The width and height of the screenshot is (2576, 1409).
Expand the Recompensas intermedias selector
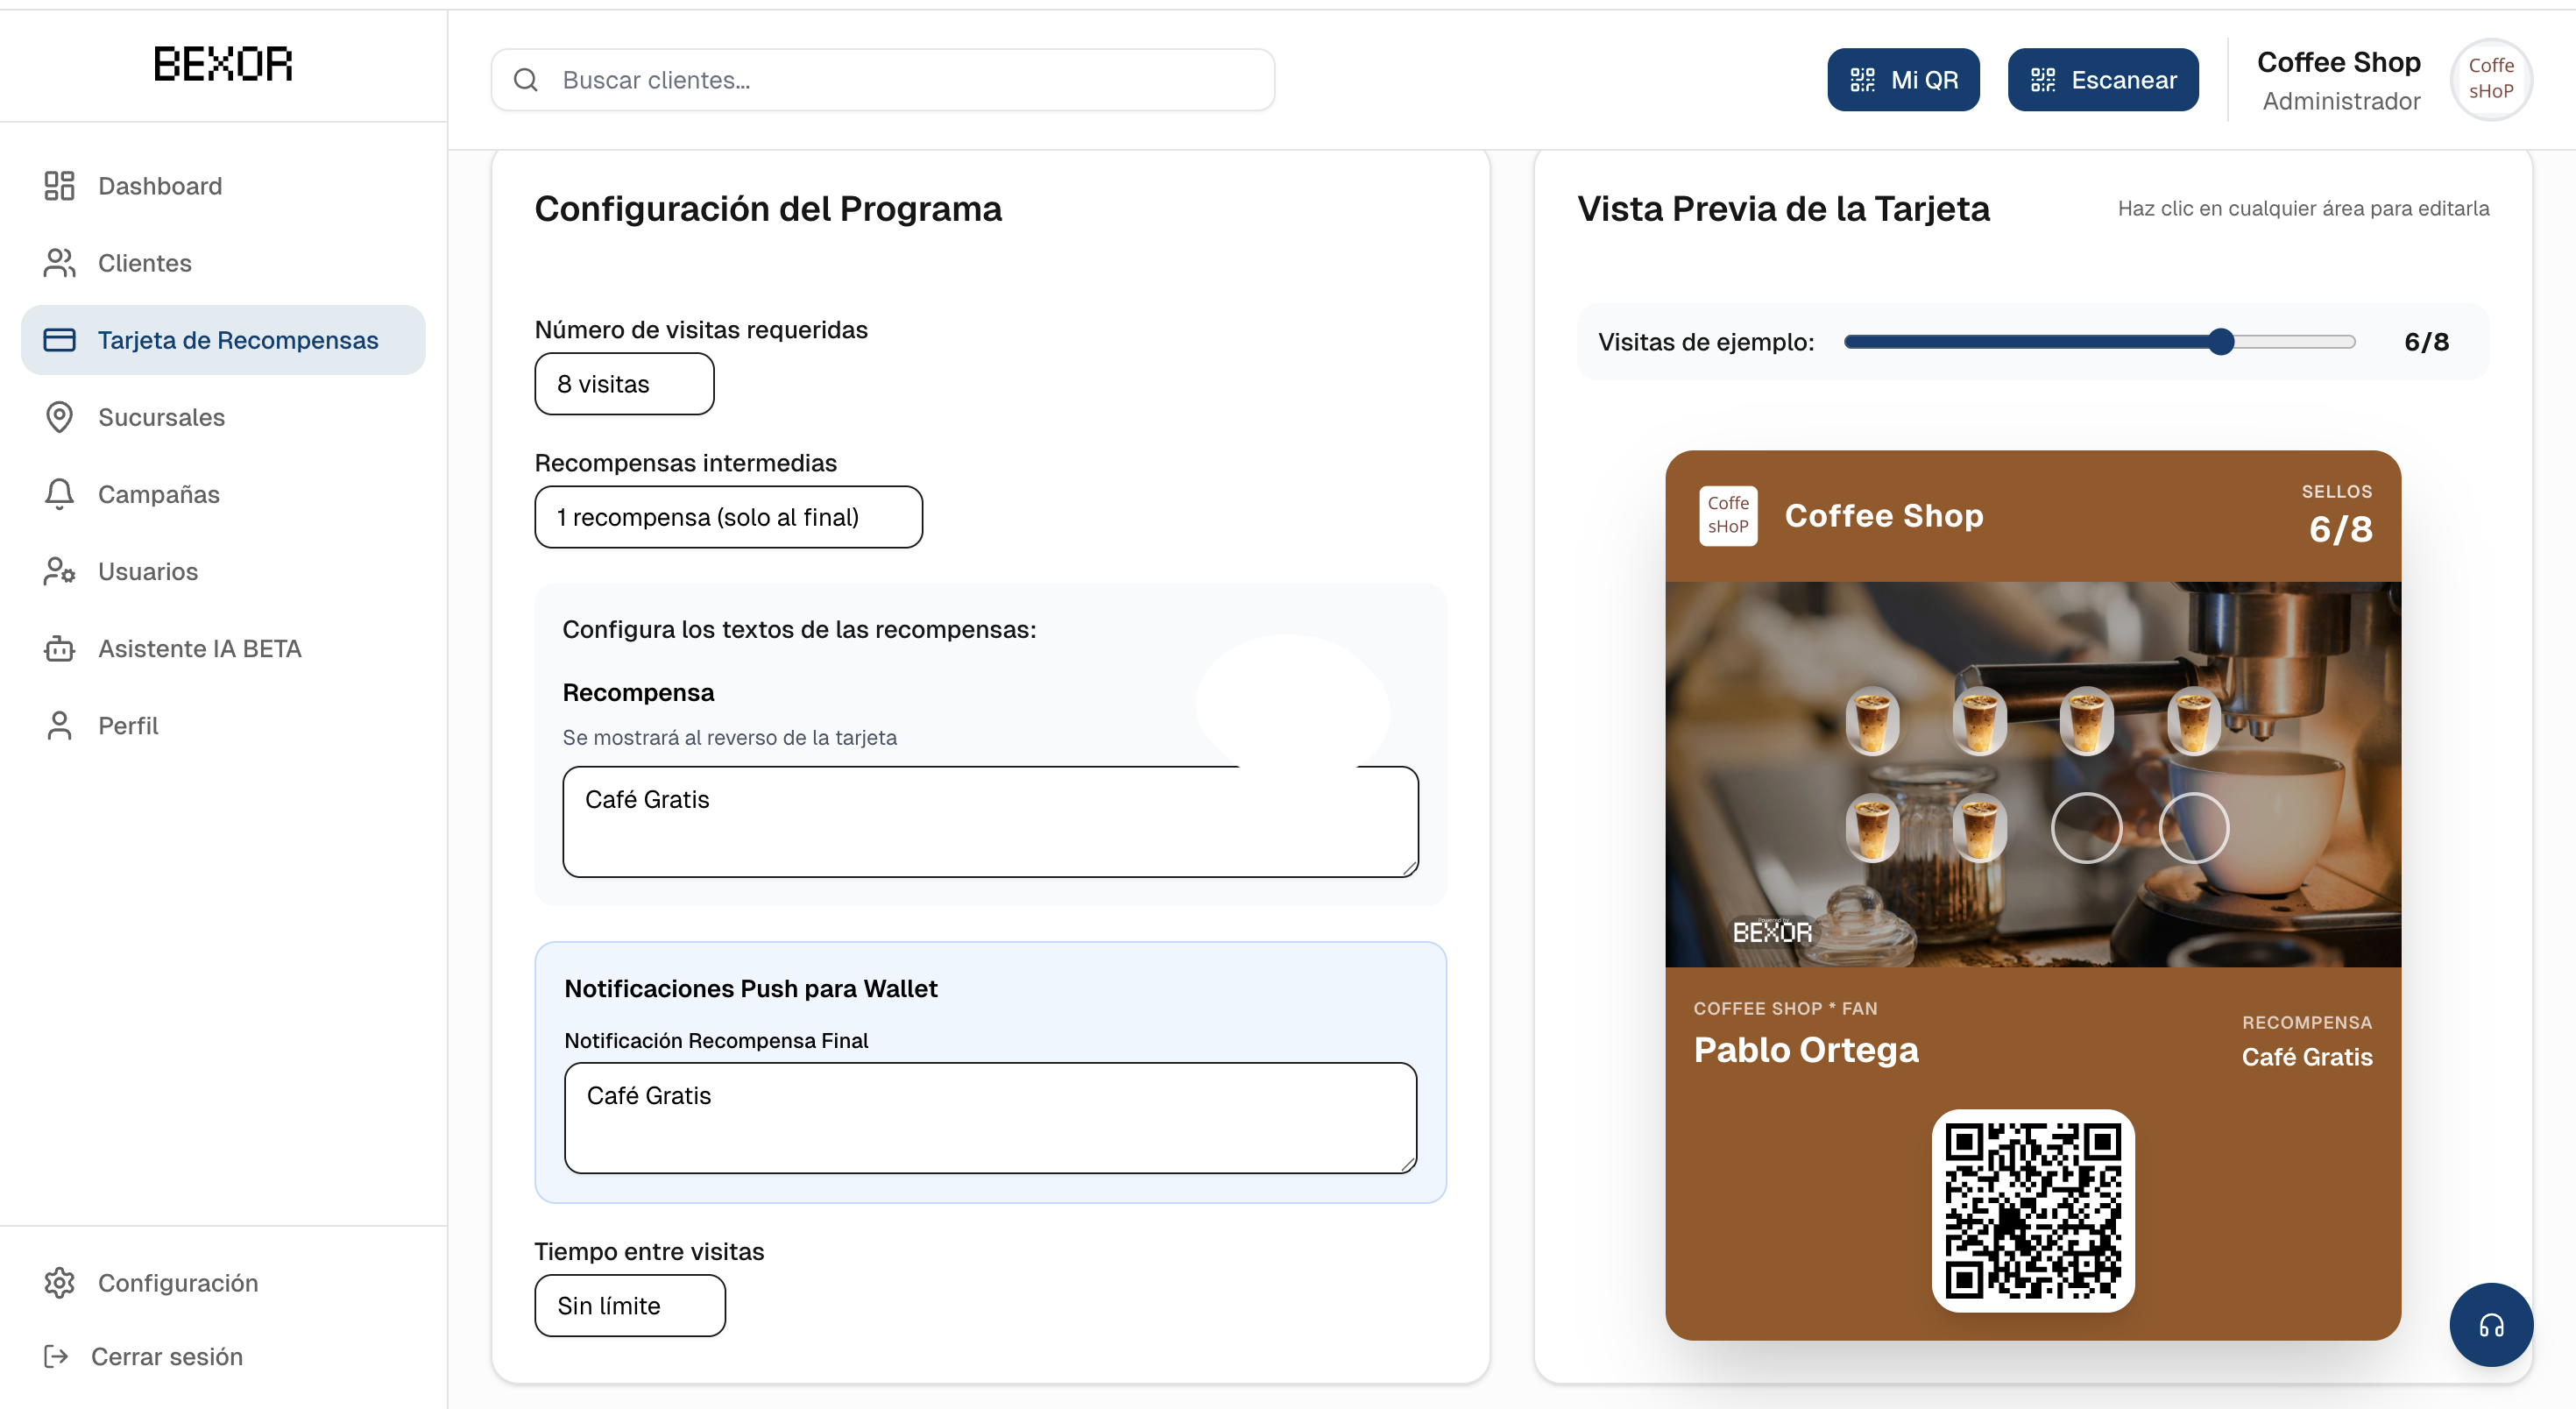pos(728,517)
